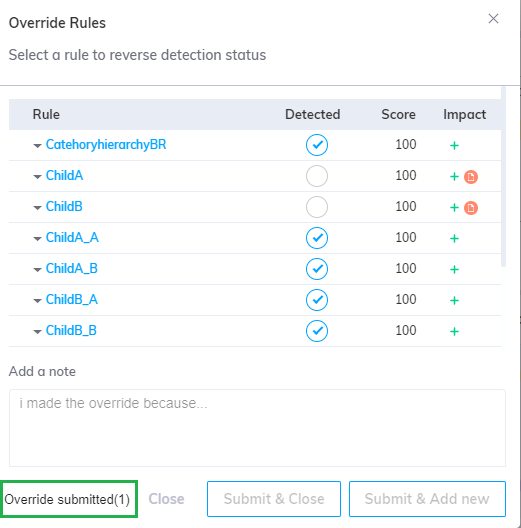
Task: Click green plus impact icon for ChildA_A
Action: [x=454, y=238]
